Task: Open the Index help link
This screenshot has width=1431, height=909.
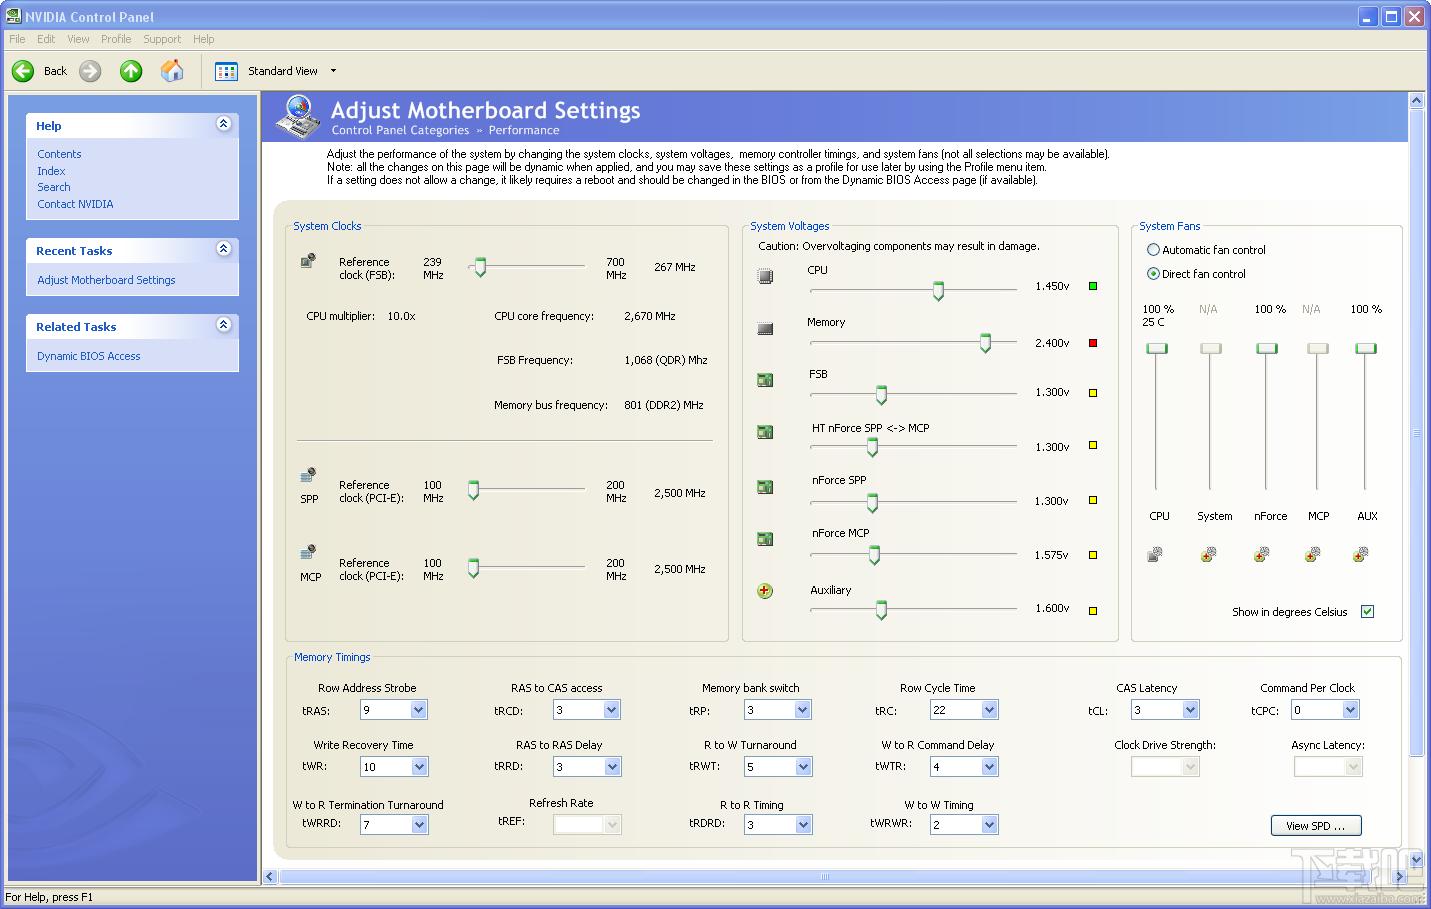Action: pos(51,171)
